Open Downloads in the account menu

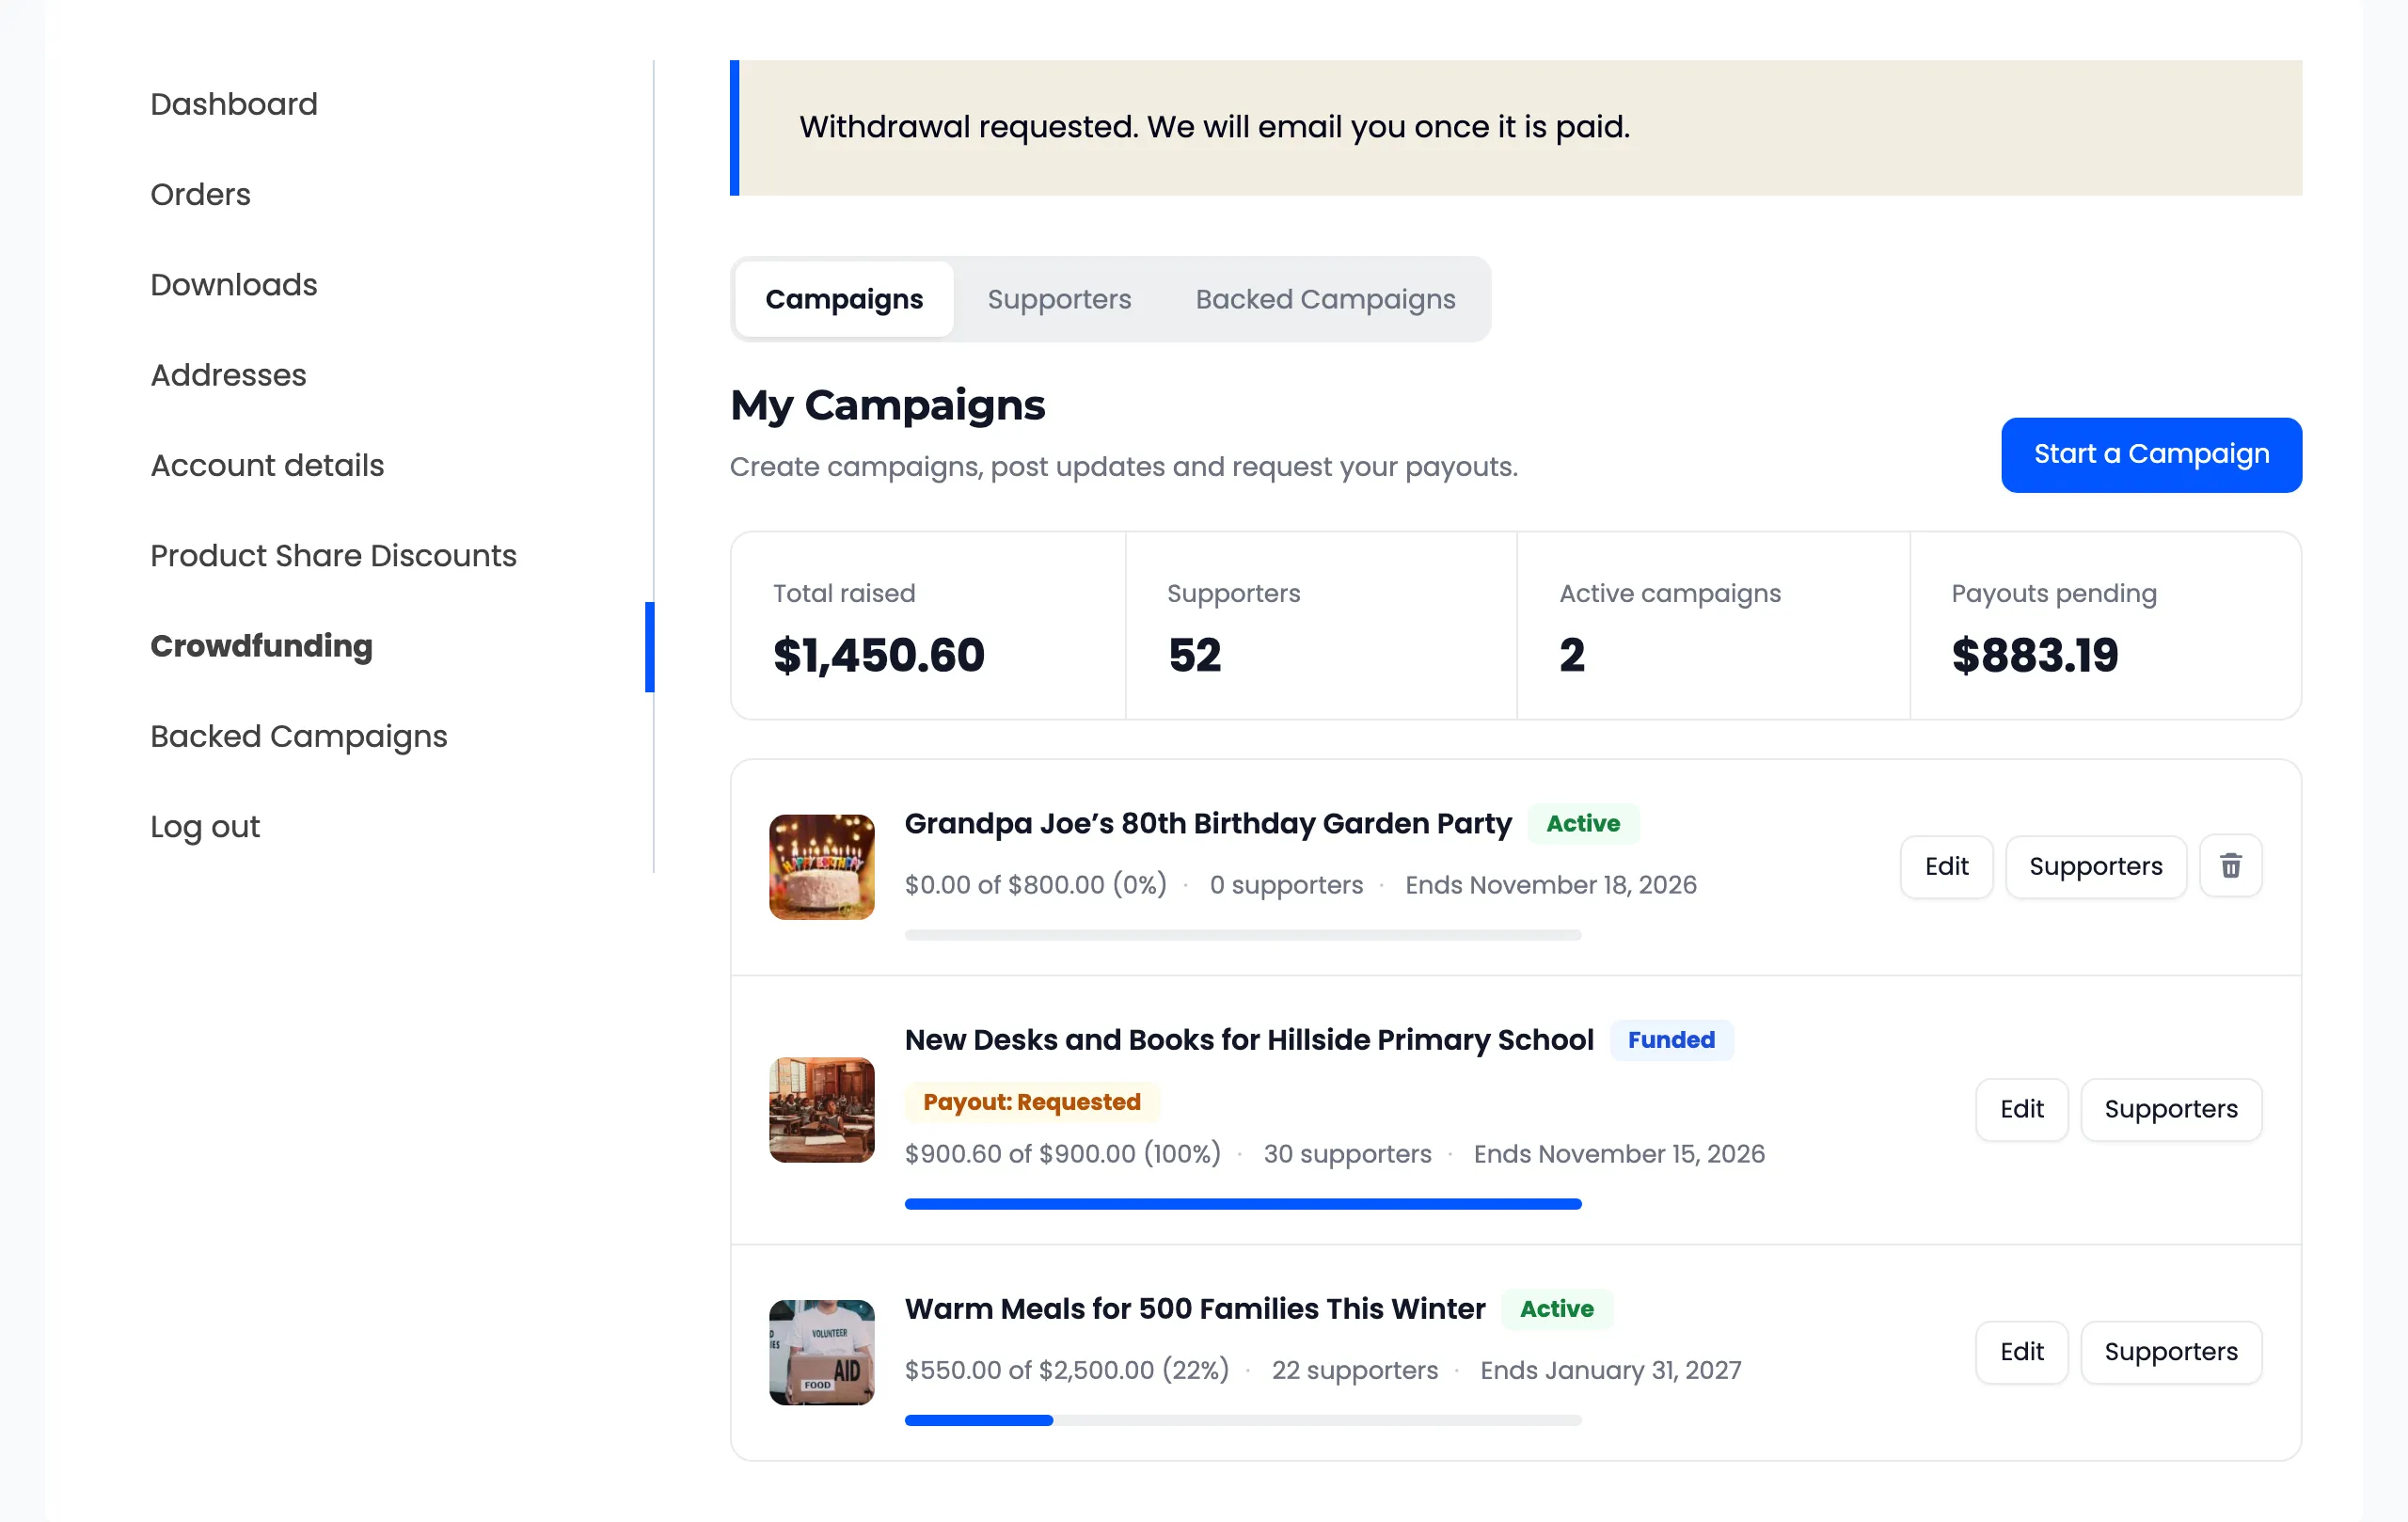(234, 285)
